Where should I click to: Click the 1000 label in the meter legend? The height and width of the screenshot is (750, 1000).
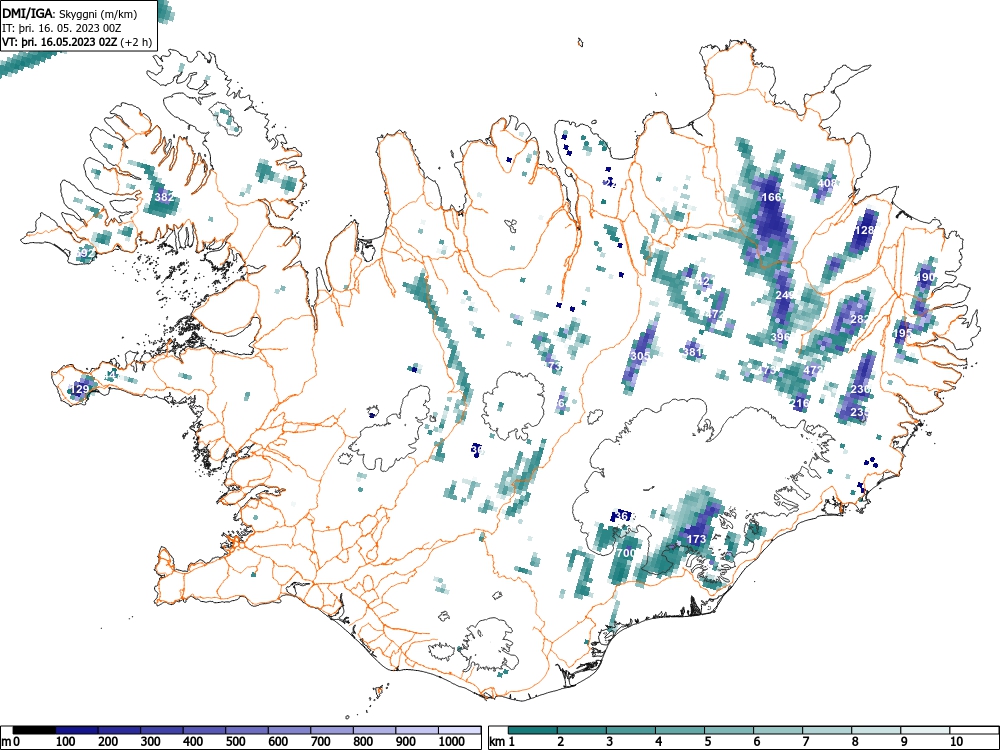tap(452, 742)
